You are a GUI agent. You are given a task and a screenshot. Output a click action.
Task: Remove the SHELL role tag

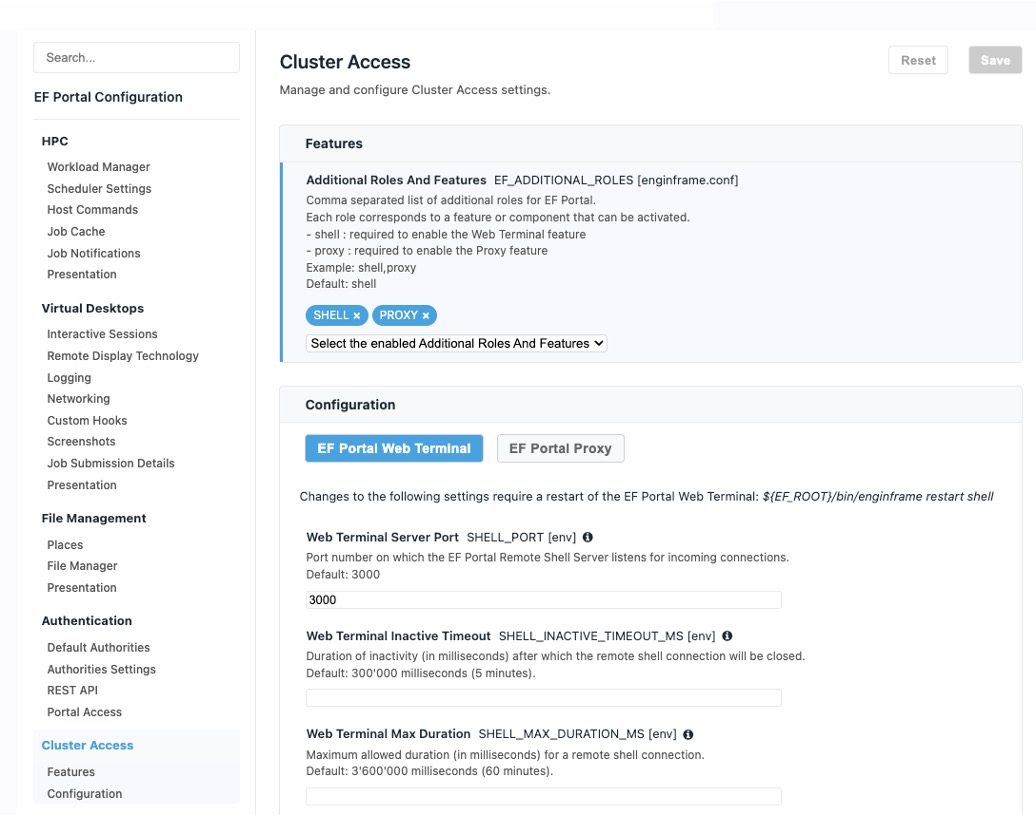coord(356,316)
